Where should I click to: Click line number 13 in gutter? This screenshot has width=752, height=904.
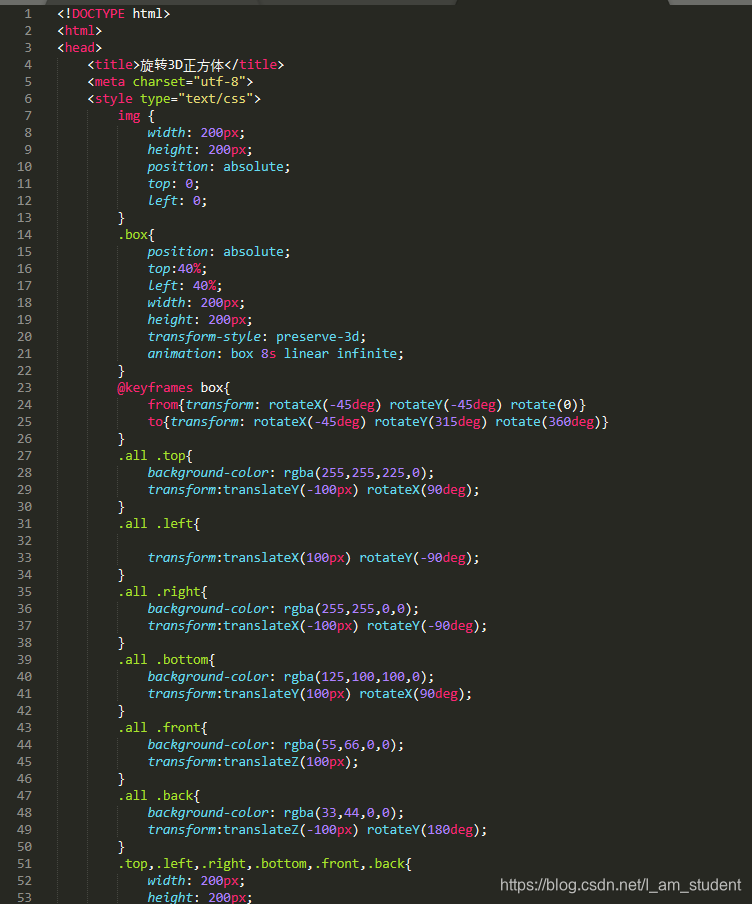(x=24, y=217)
